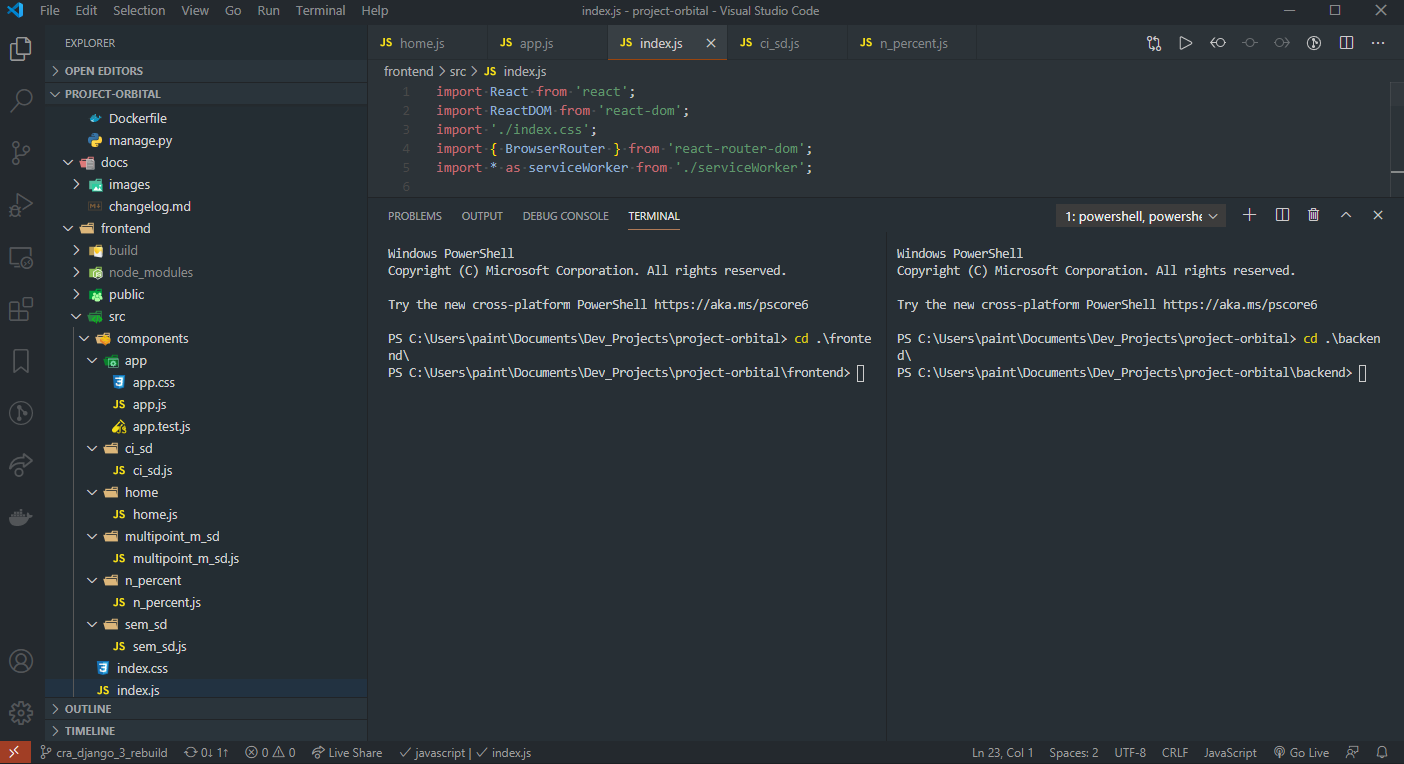The image size is (1404, 764).
Task: Switch to the Problems panel tab
Action: pos(414,216)
